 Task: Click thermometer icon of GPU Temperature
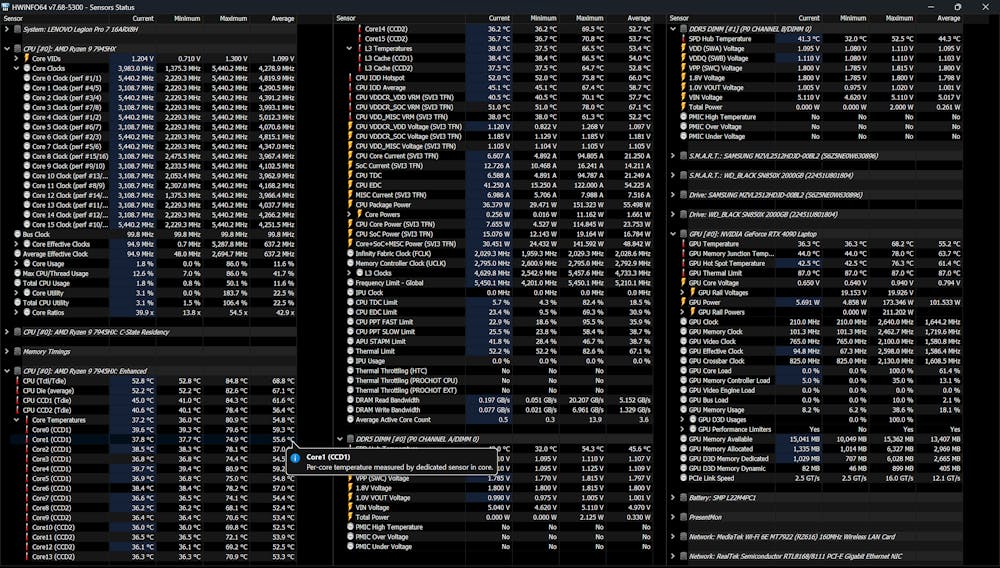pos(683,244)
